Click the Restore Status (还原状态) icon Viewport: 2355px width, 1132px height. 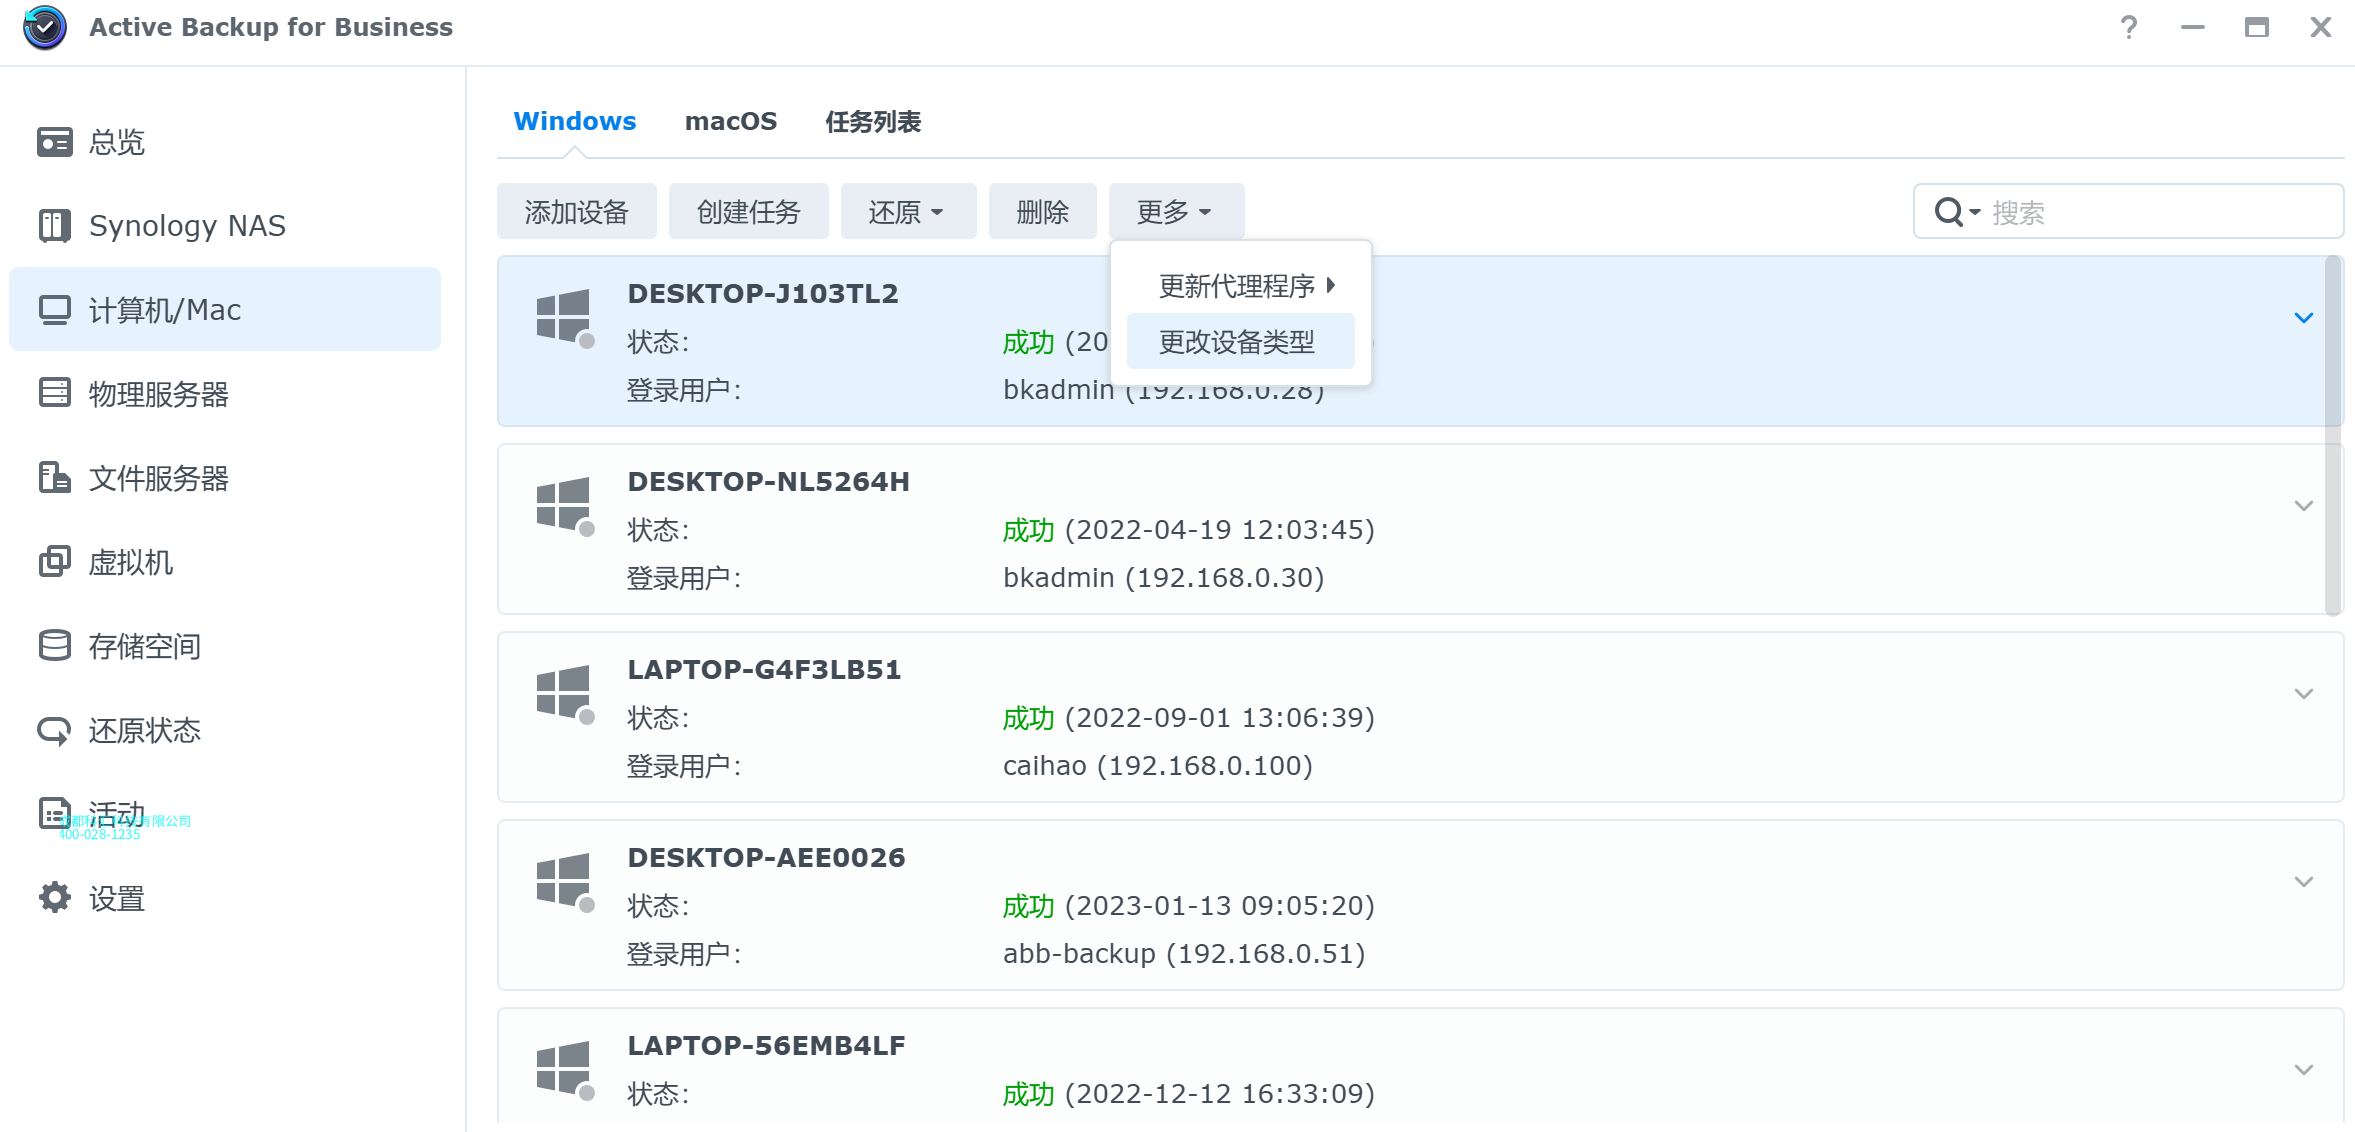click(54, 731)
